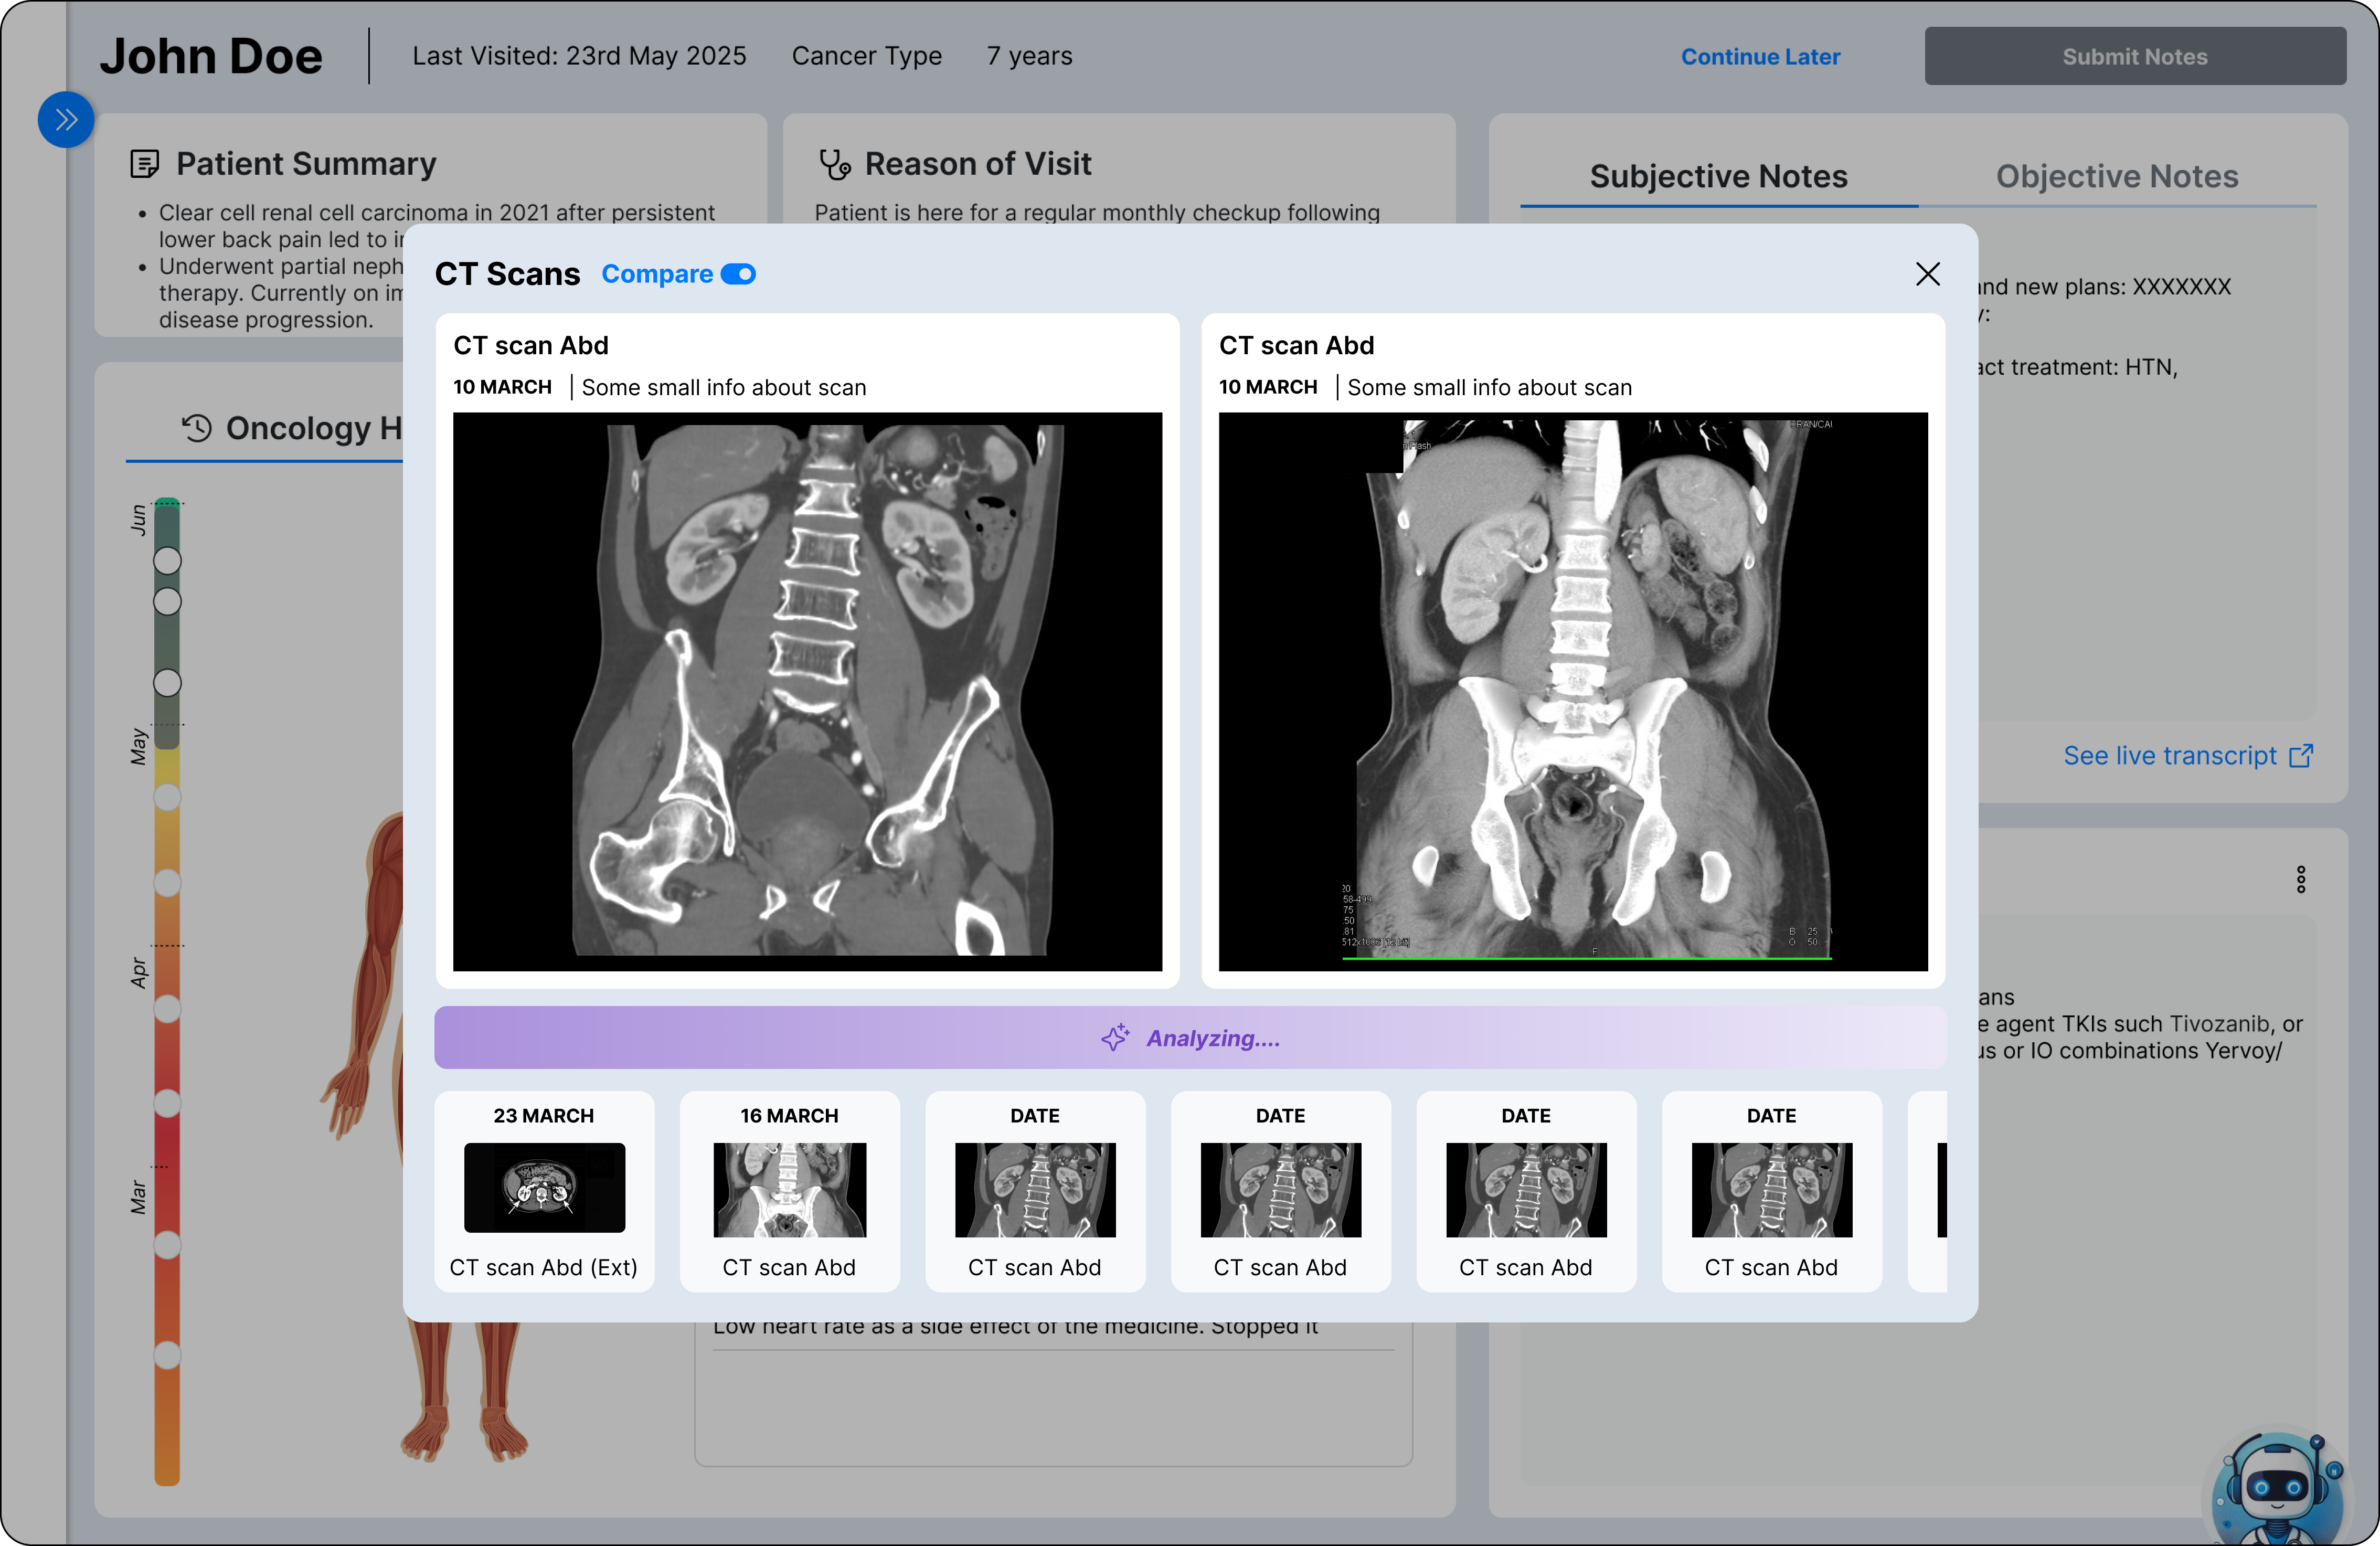The height and width of the screenshot is (1546, 2380).
Task: Select the 16 March CT scan thumbnail
Action: pyautogui.click(x=789, y=1190)
